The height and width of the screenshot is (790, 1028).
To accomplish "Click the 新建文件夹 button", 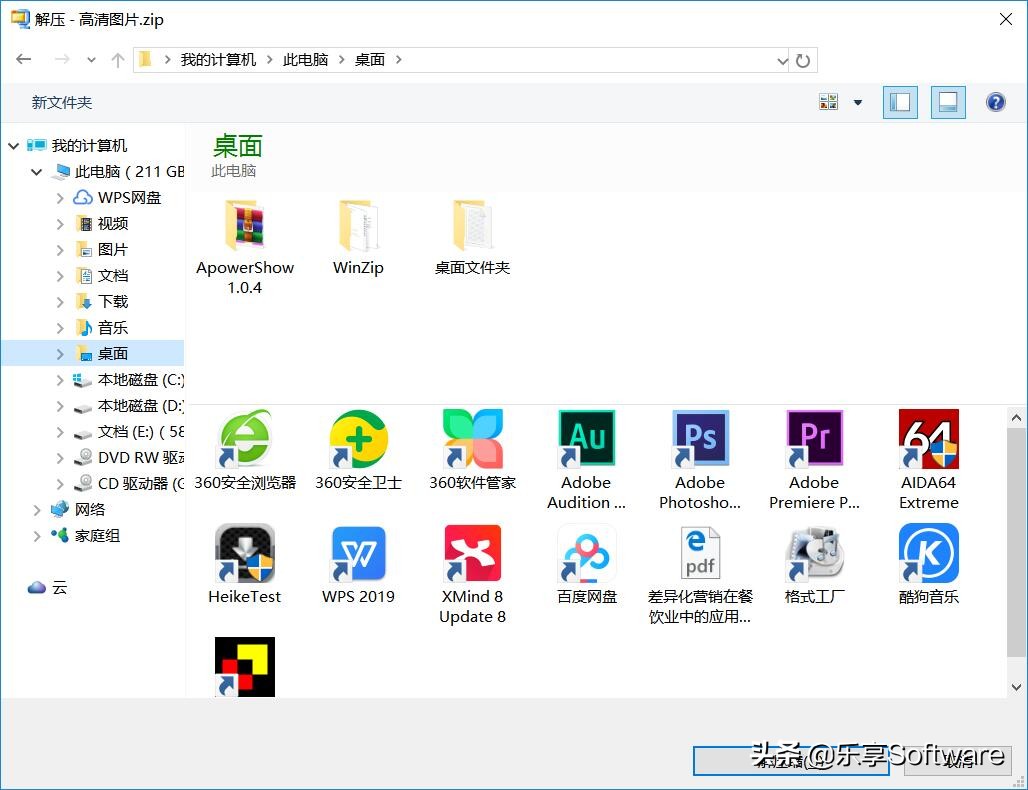I will point(61,101).
